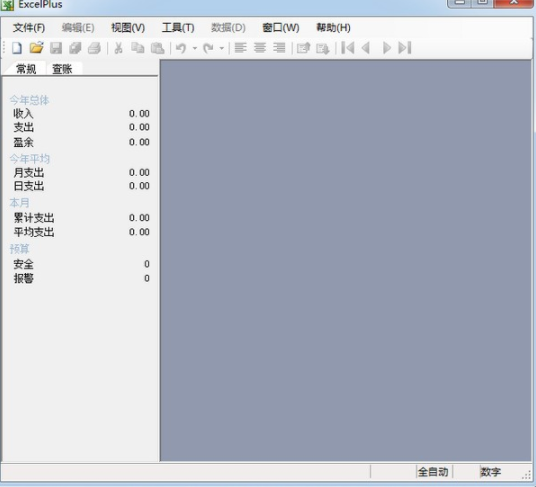Go to last record arrow icon
Viewport: 536px width, 487px height.
(x=405, y=48)
